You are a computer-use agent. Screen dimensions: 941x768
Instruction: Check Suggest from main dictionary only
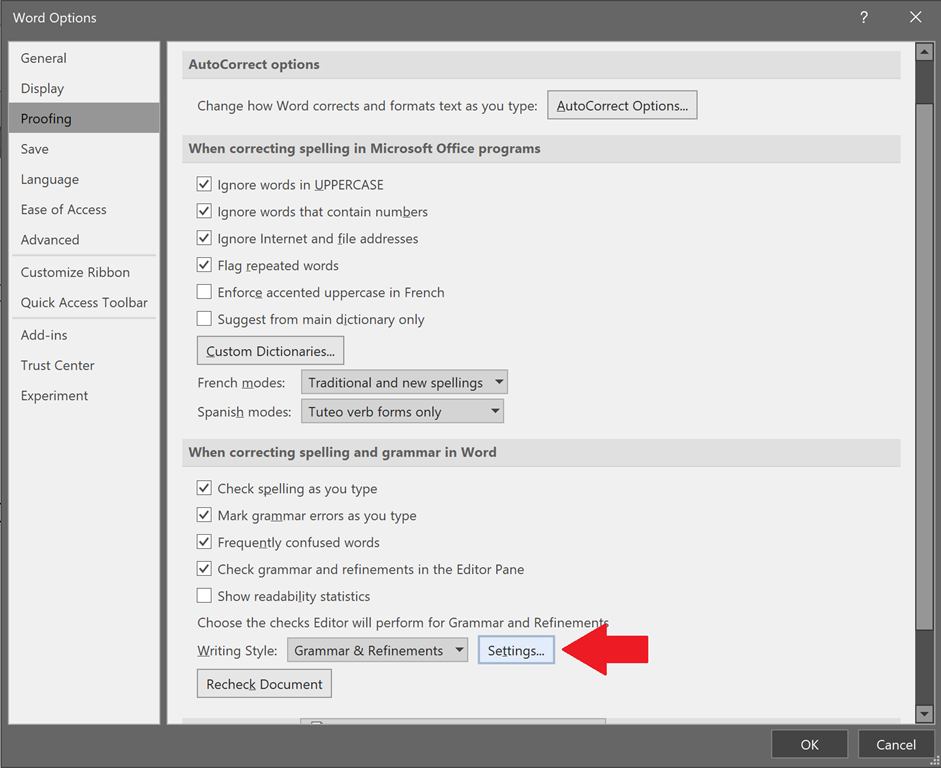pos(204,320)
